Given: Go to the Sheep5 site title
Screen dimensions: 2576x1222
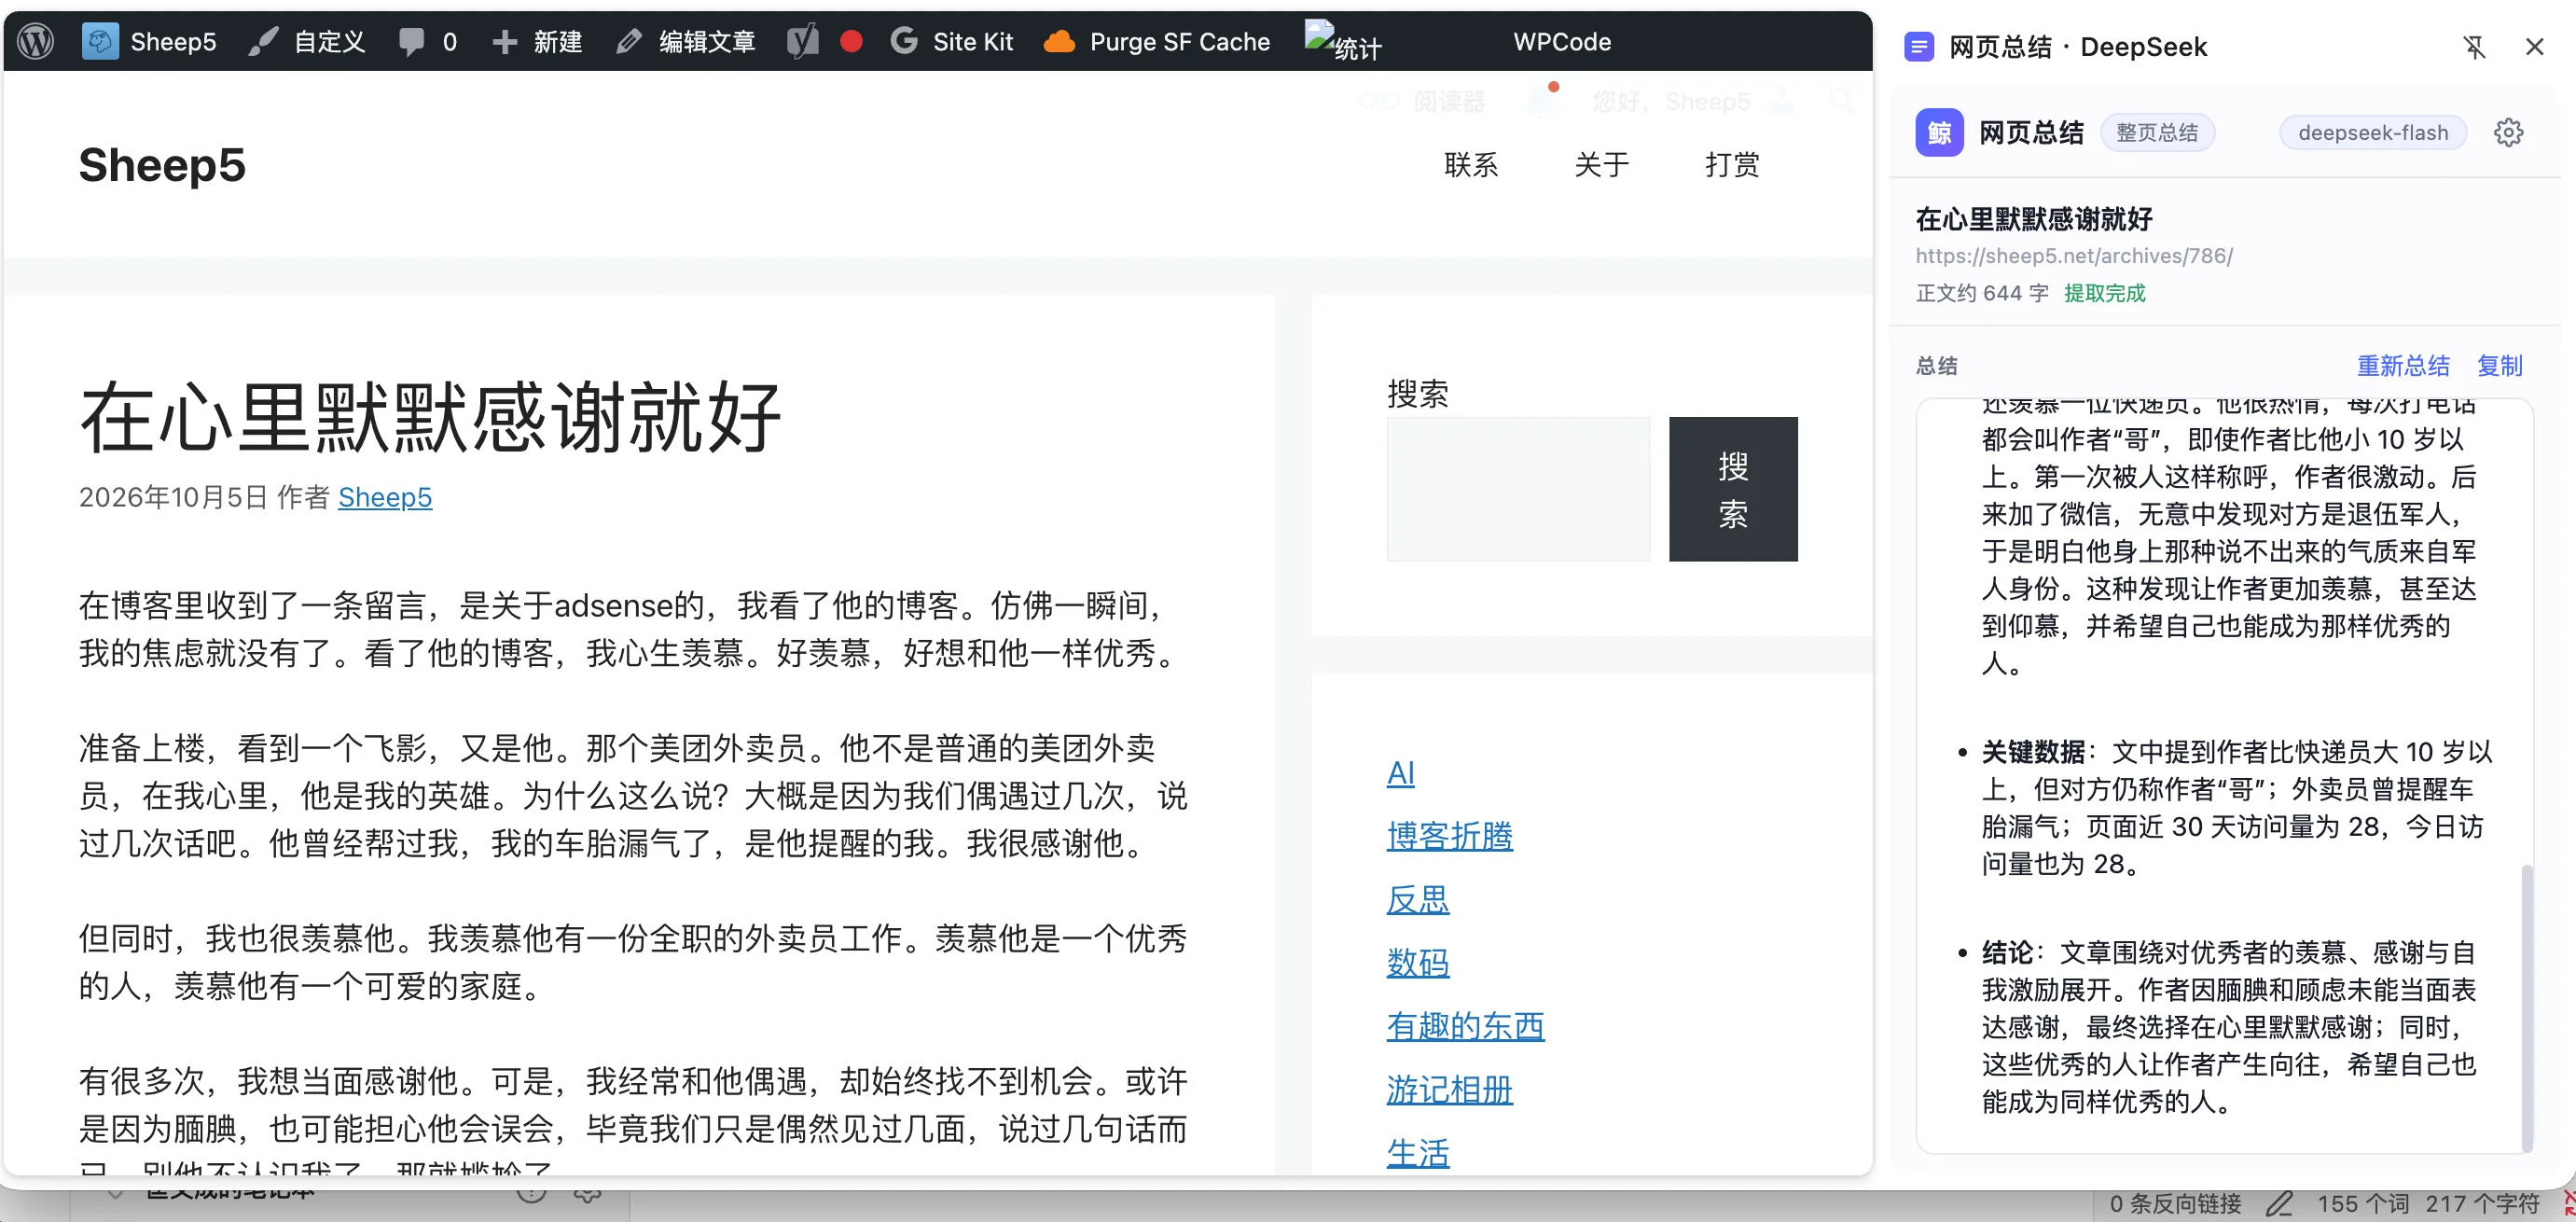Looking at the screenshot, I should click(162, 165).
